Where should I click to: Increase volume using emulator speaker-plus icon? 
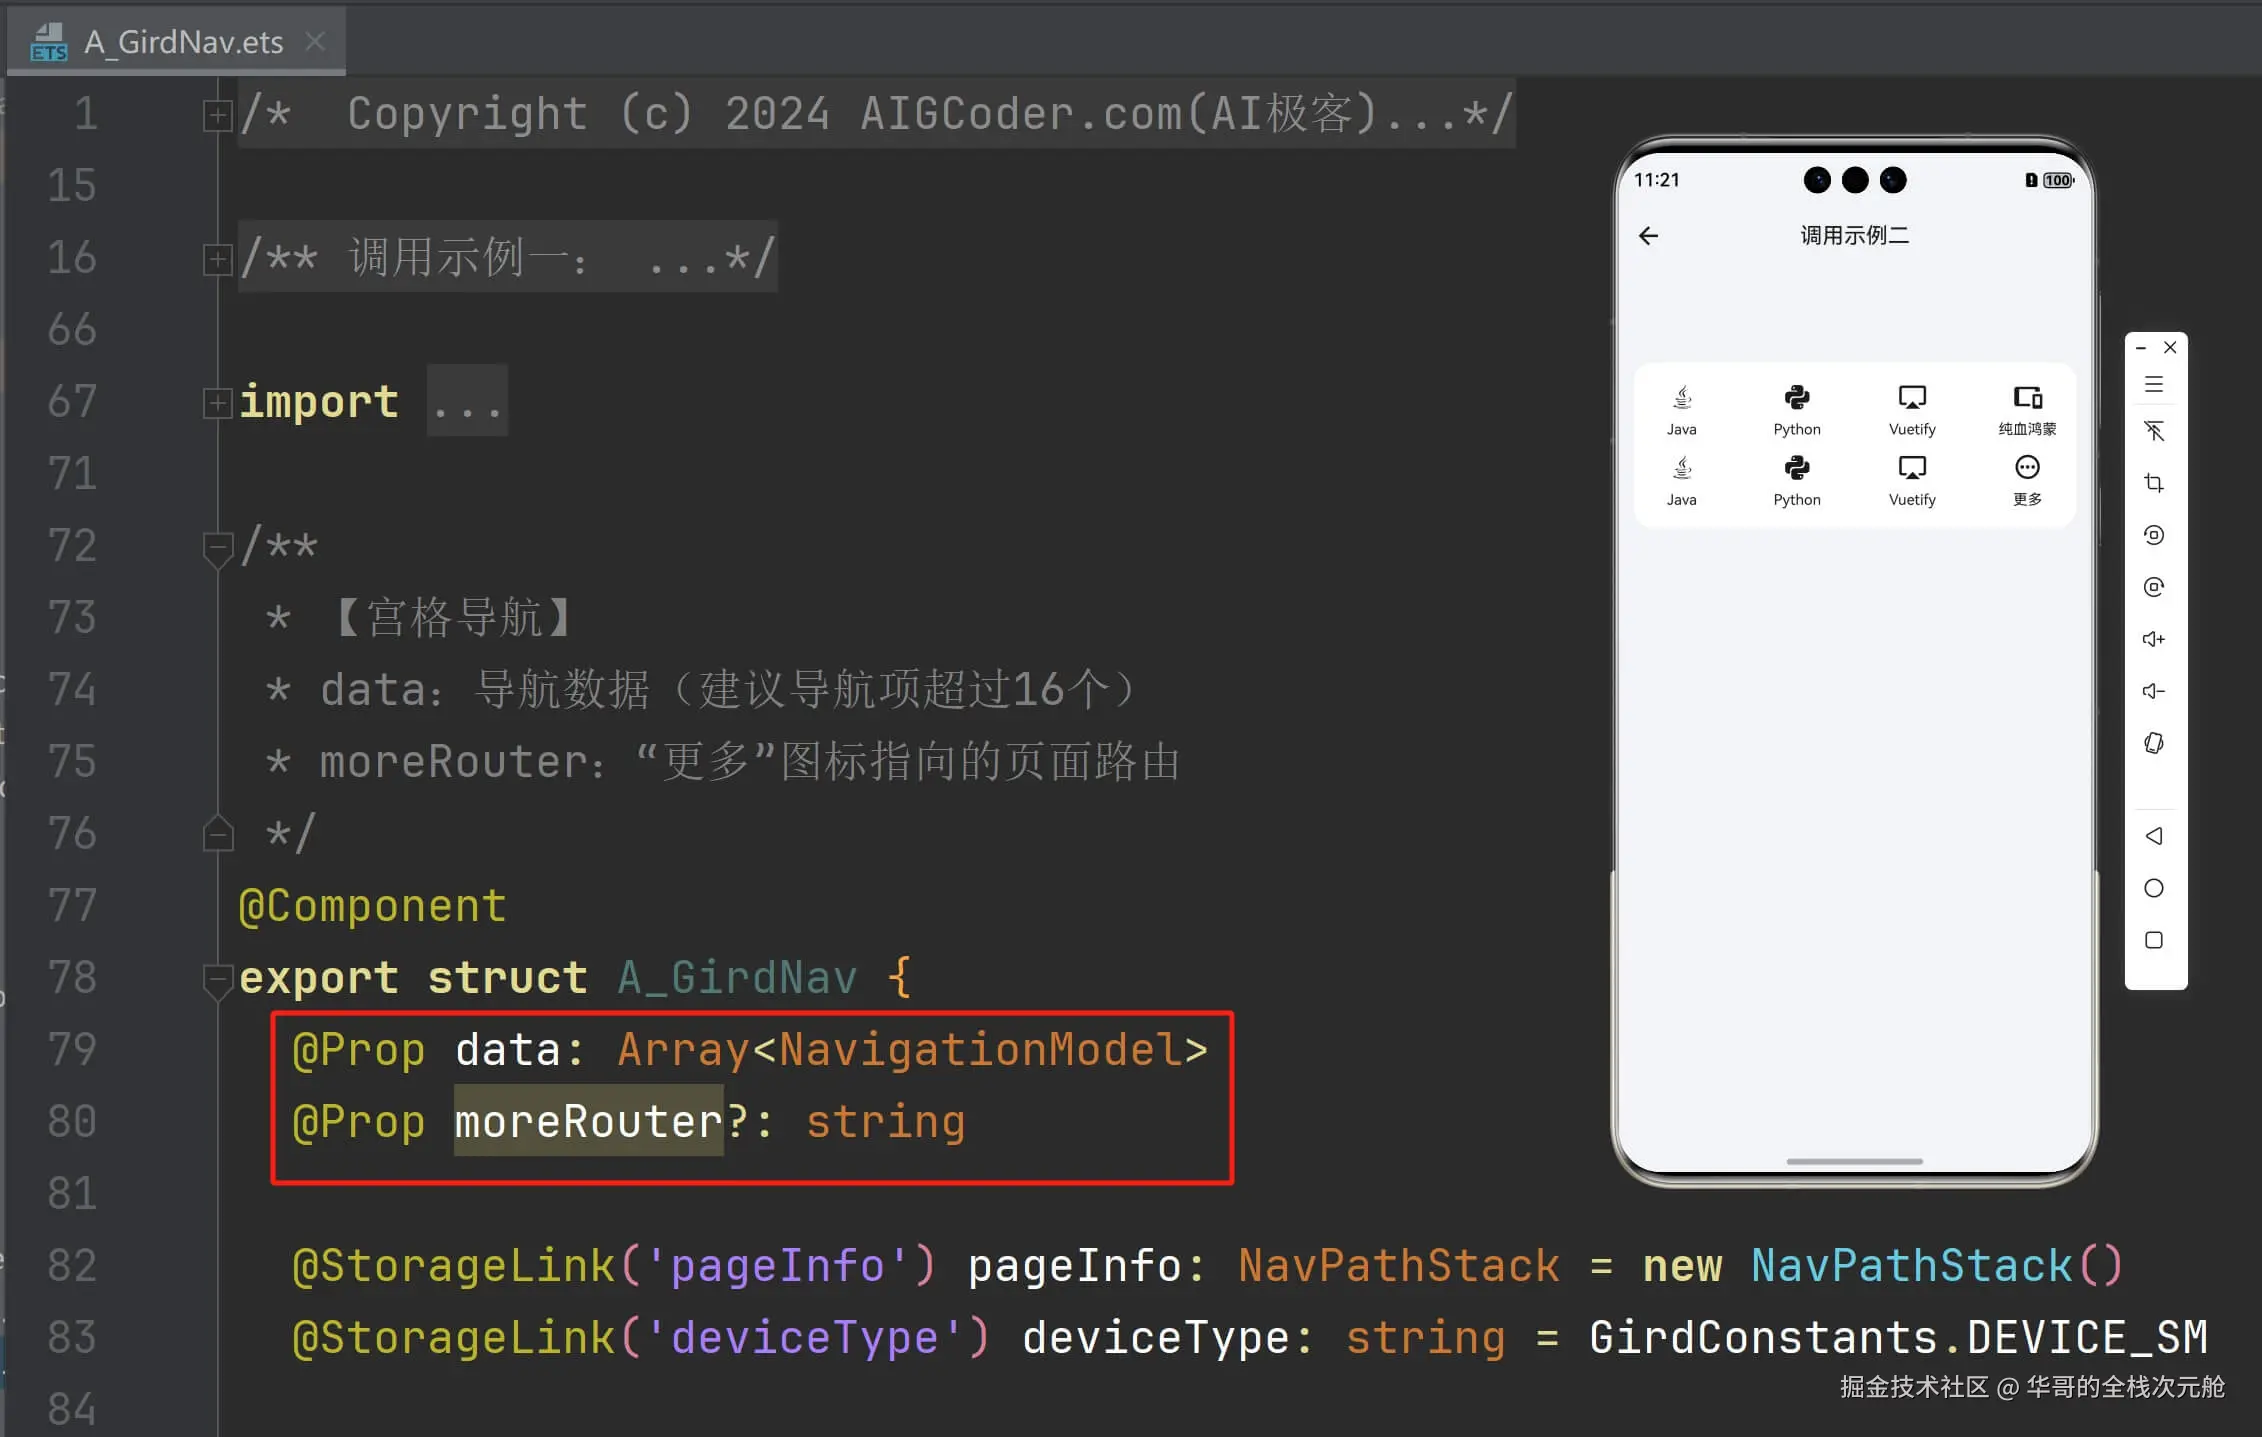2154,639
